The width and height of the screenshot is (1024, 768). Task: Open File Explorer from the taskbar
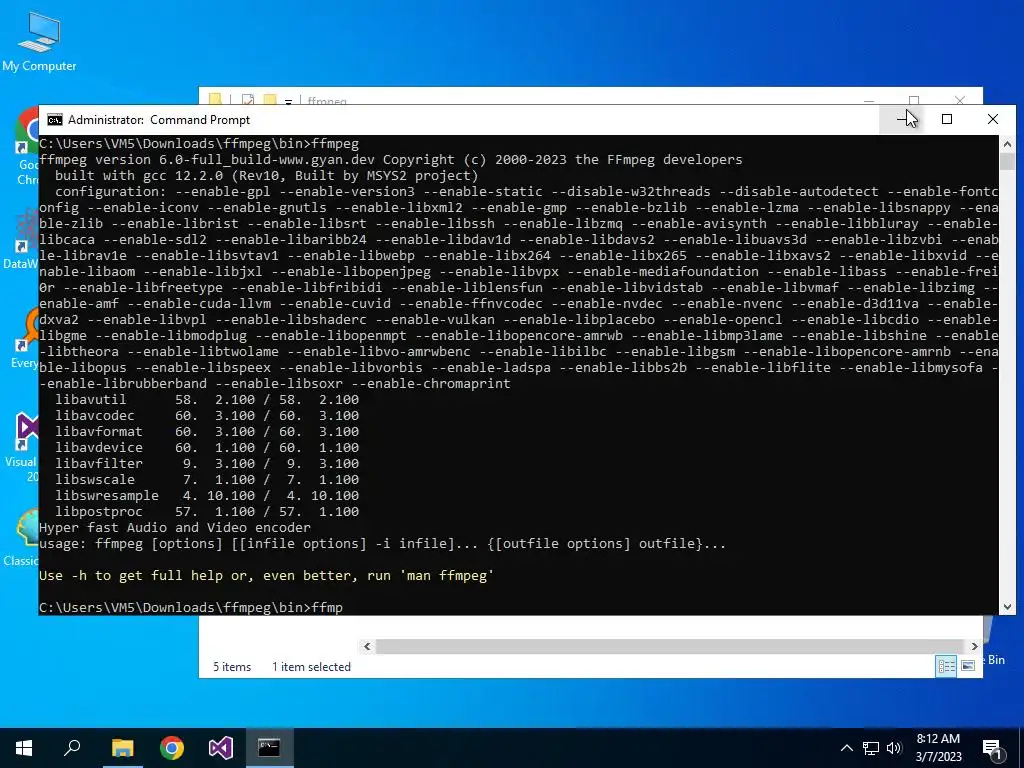click(x=122, y=748)
